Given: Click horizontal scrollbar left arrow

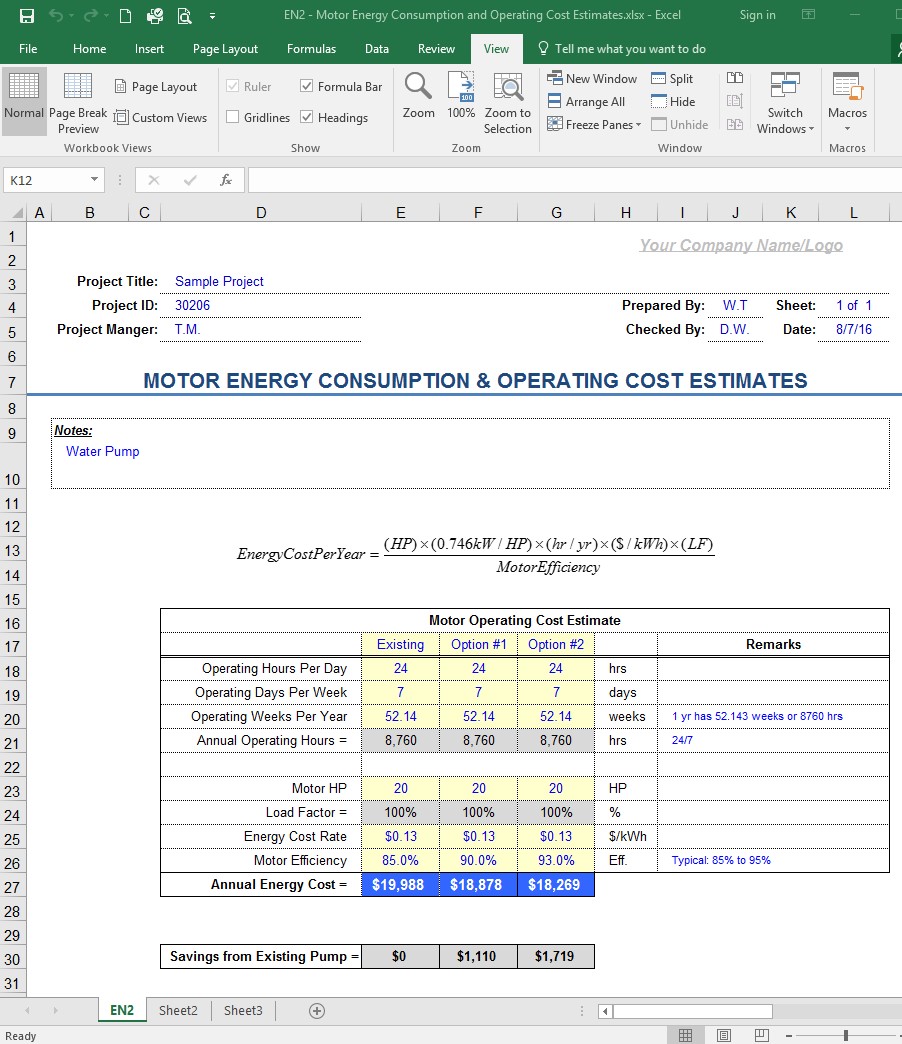Looking at the screenshot, I should 605,1011.
